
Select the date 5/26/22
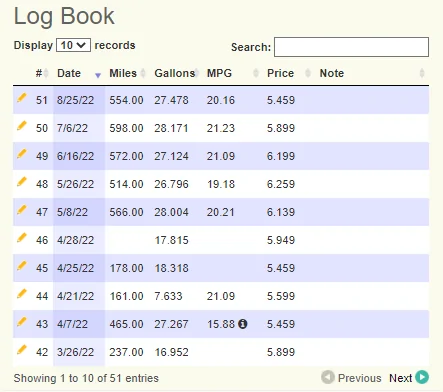point(75,184)
